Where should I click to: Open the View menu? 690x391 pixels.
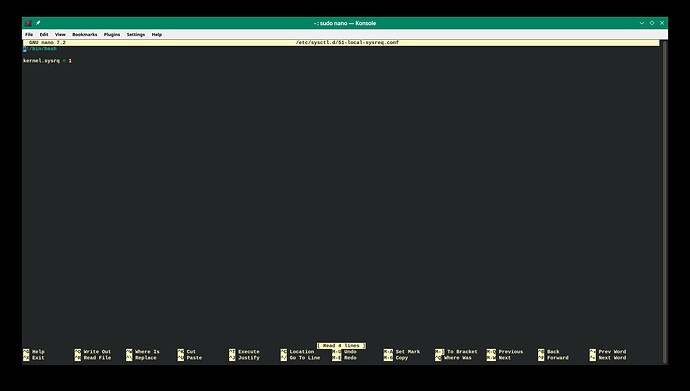pyautogui.click(x=60, y=34)
